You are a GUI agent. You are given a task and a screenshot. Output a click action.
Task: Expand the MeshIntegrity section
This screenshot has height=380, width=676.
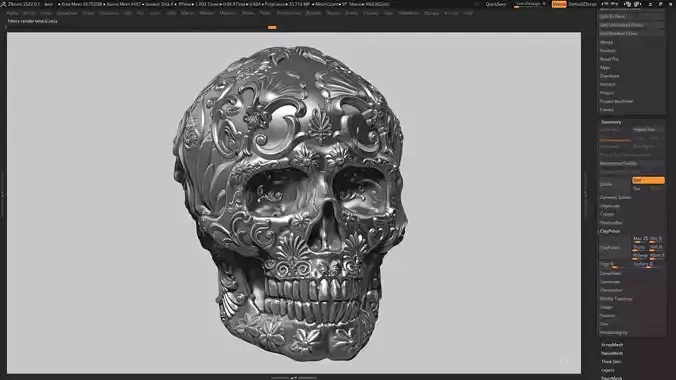613,333
